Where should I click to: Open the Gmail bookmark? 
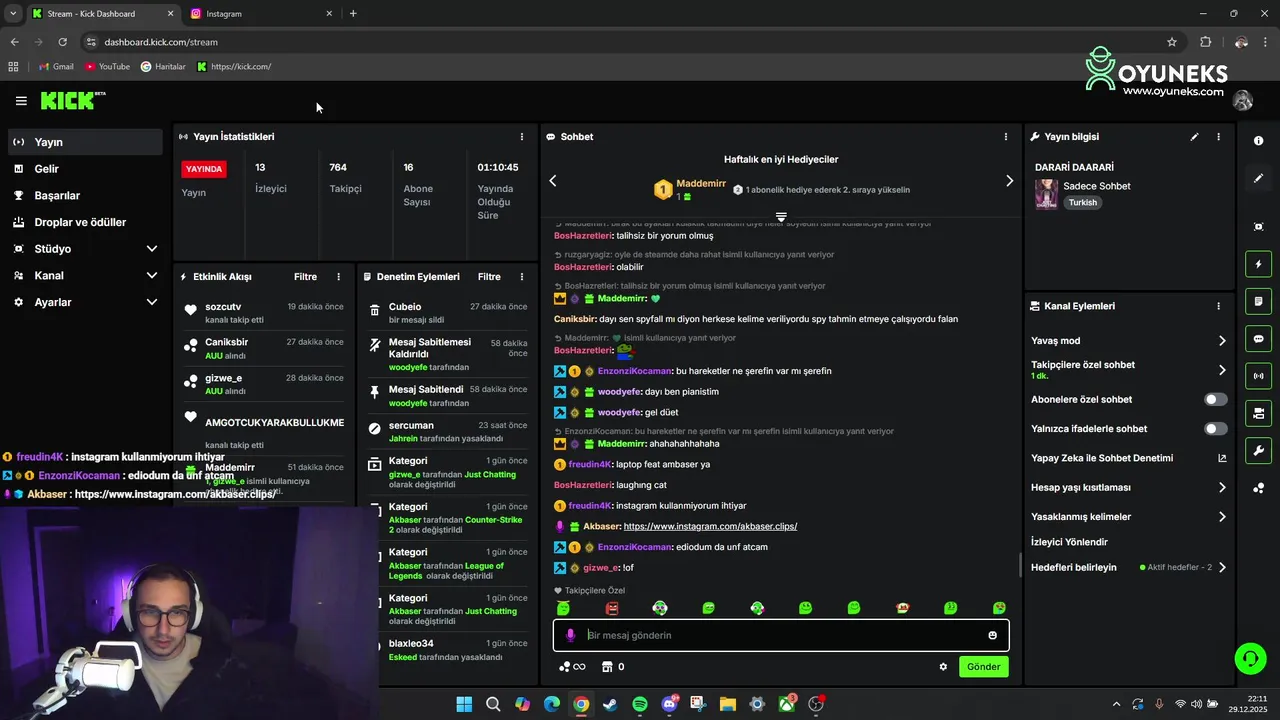(x=56, y=67)
